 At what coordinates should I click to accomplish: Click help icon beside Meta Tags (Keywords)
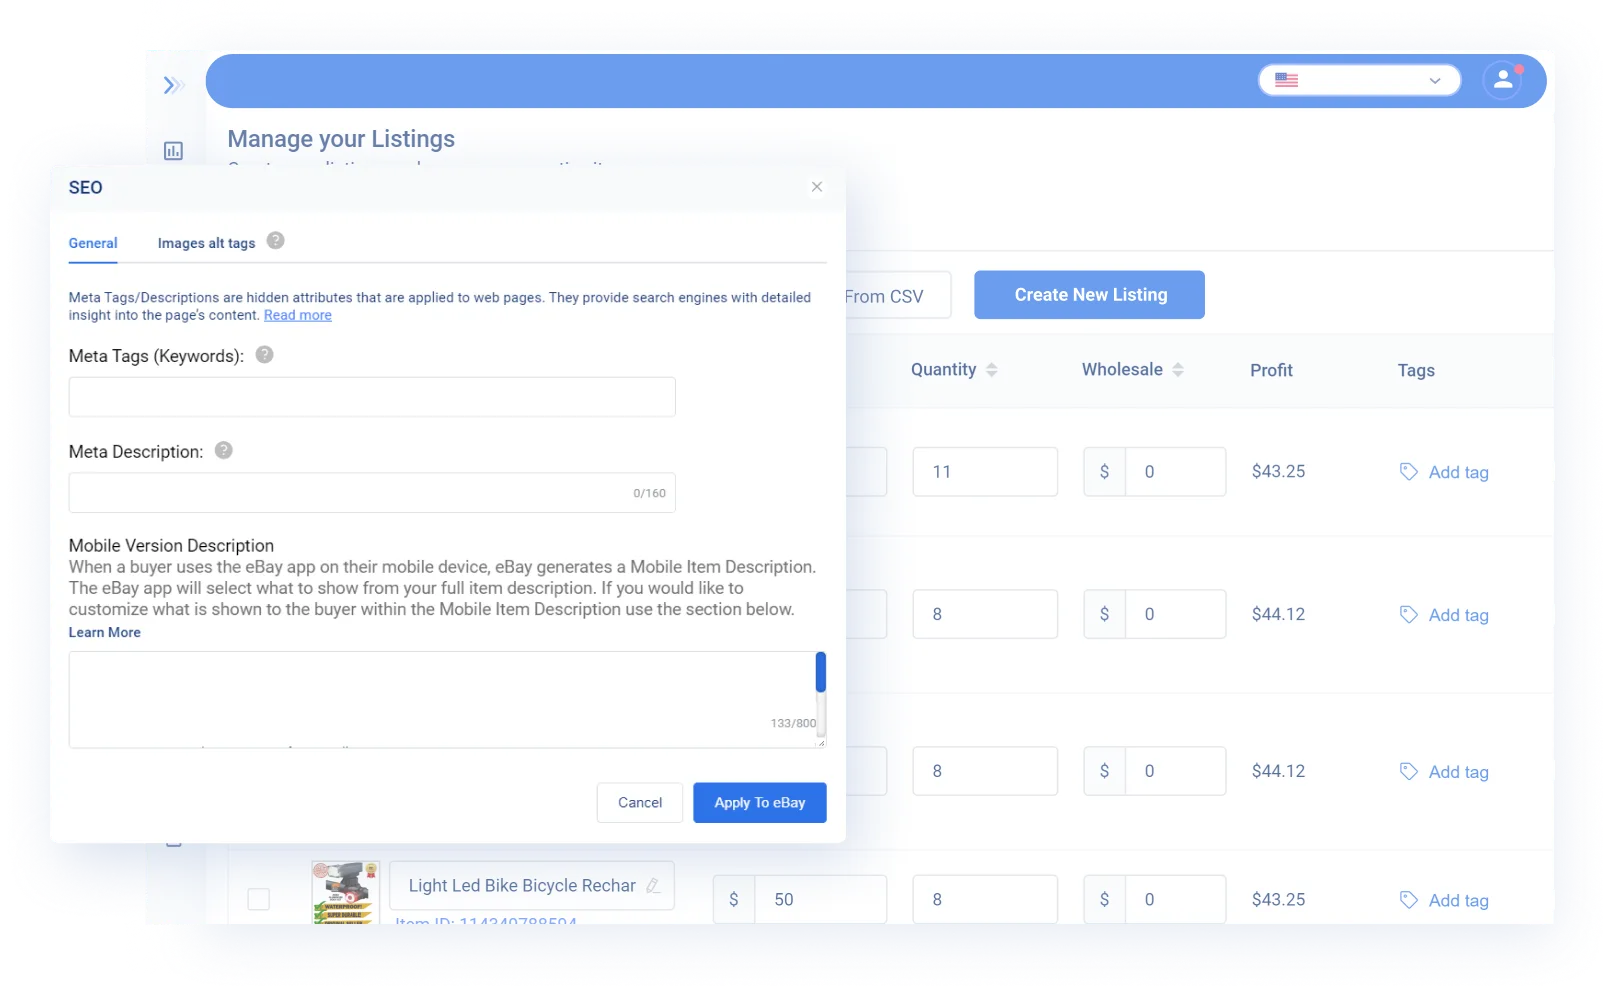pyautogui.click(x=264, y=355)
